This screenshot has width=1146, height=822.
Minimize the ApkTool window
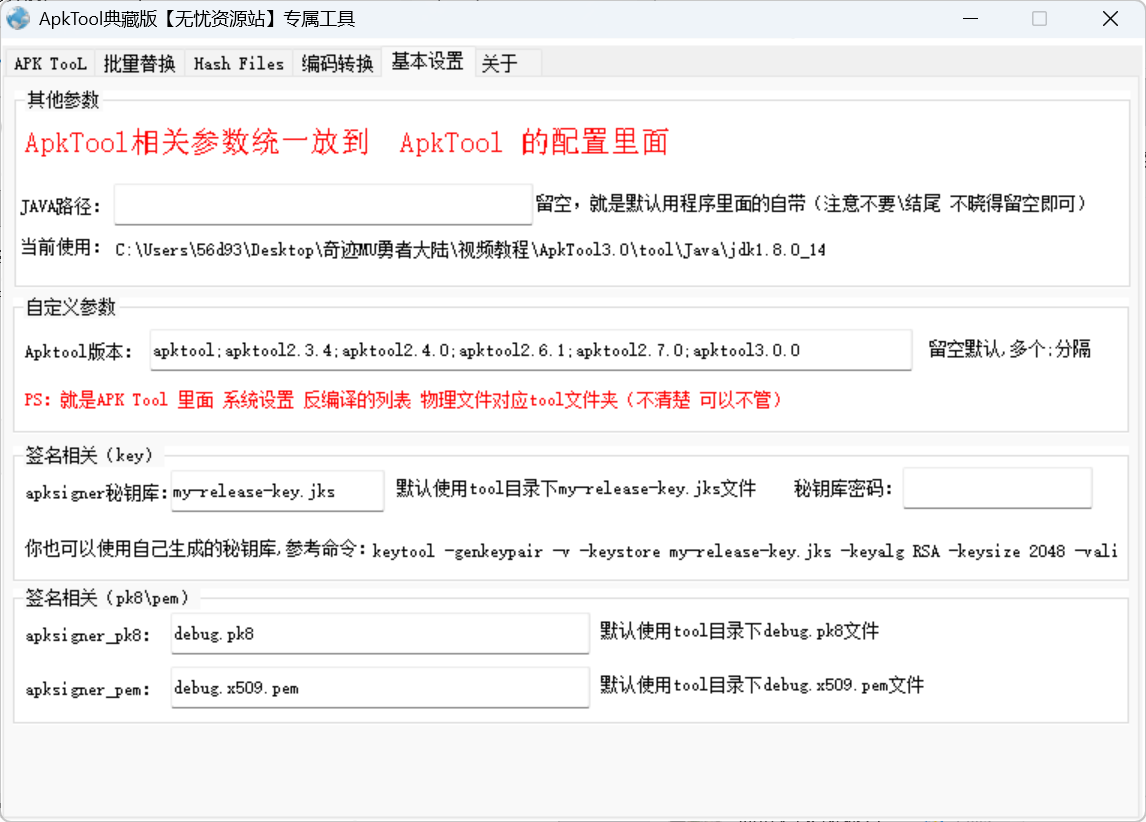click(971, 18)
